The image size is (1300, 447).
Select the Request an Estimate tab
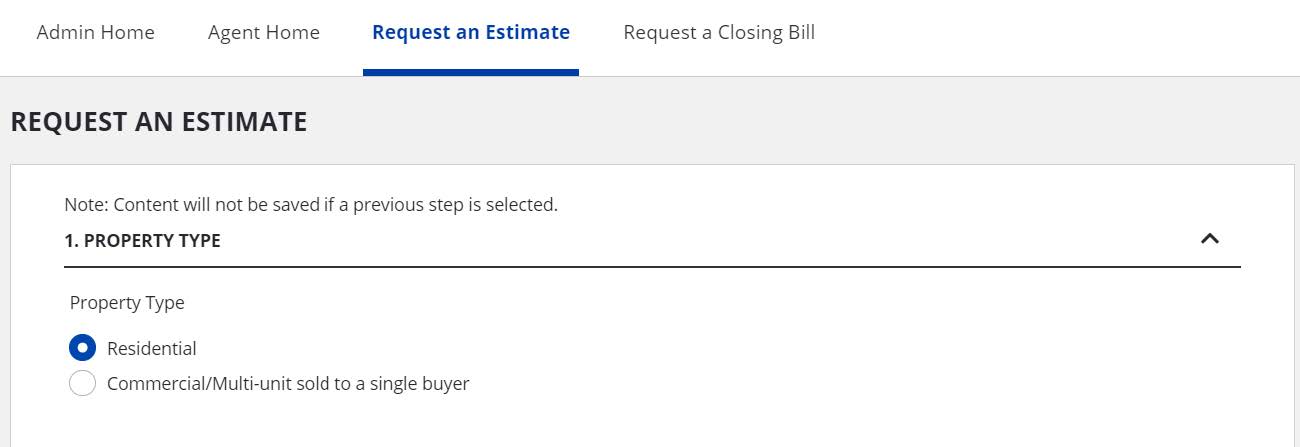click(x=471, y=32)
